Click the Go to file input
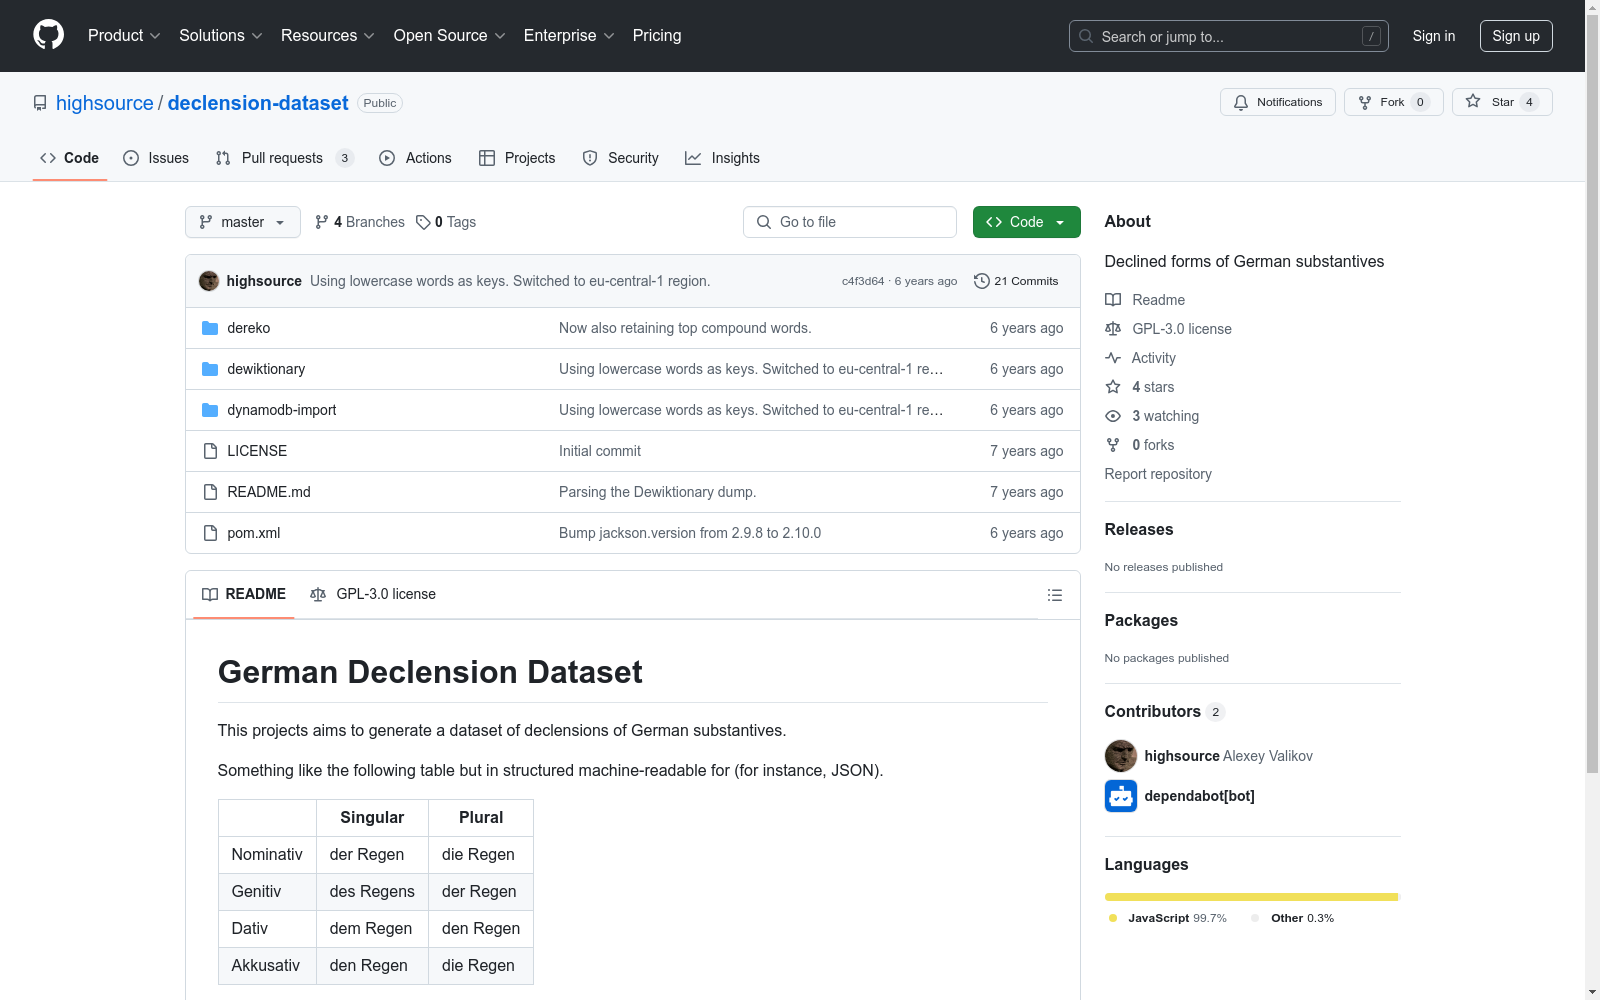Screen dimensions: 1600x1000 pos(850,222)
